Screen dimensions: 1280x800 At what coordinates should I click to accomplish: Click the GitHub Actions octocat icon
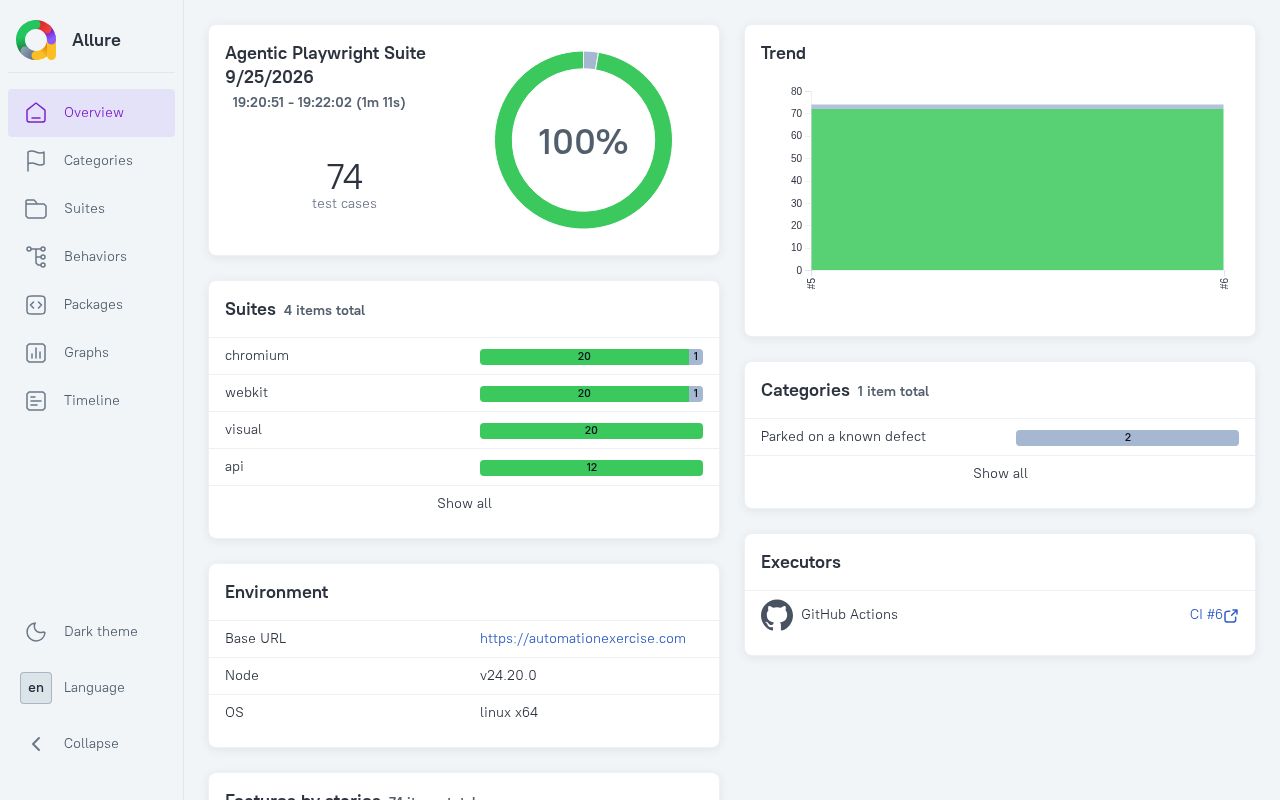coord(777,615)
